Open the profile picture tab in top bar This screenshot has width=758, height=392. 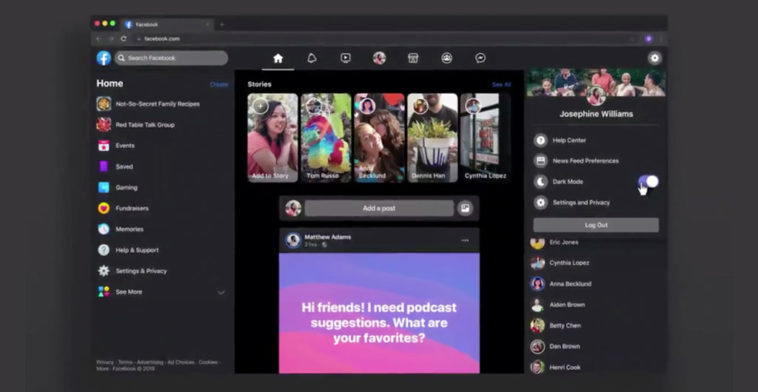pos(379,58)
